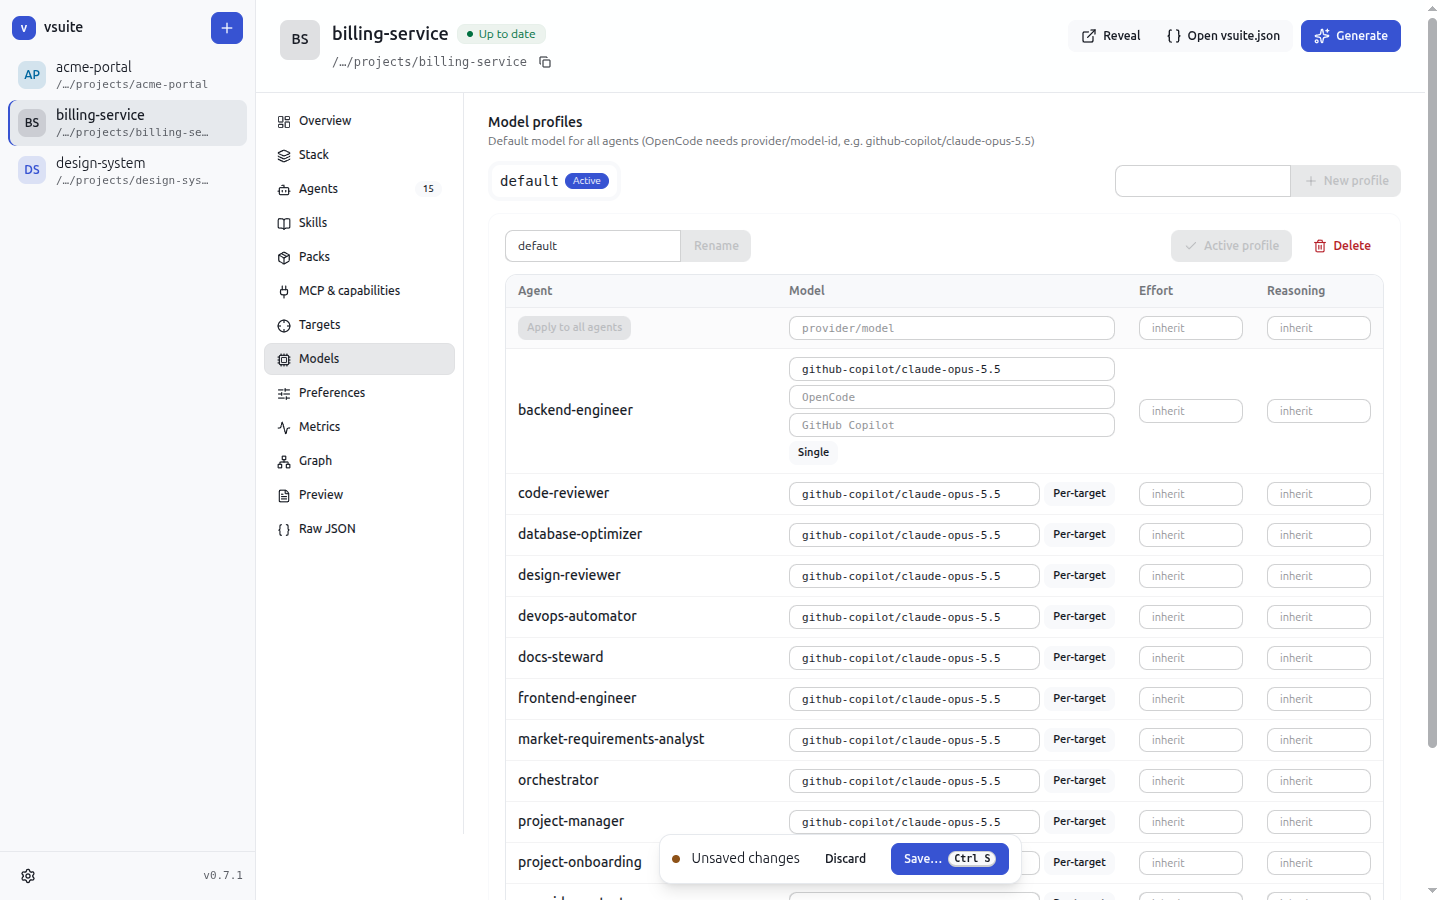Open the Effort field for market-requirements-analyst
The height and width of the screenshot is (900, 1440).
tap(1191, 740)
